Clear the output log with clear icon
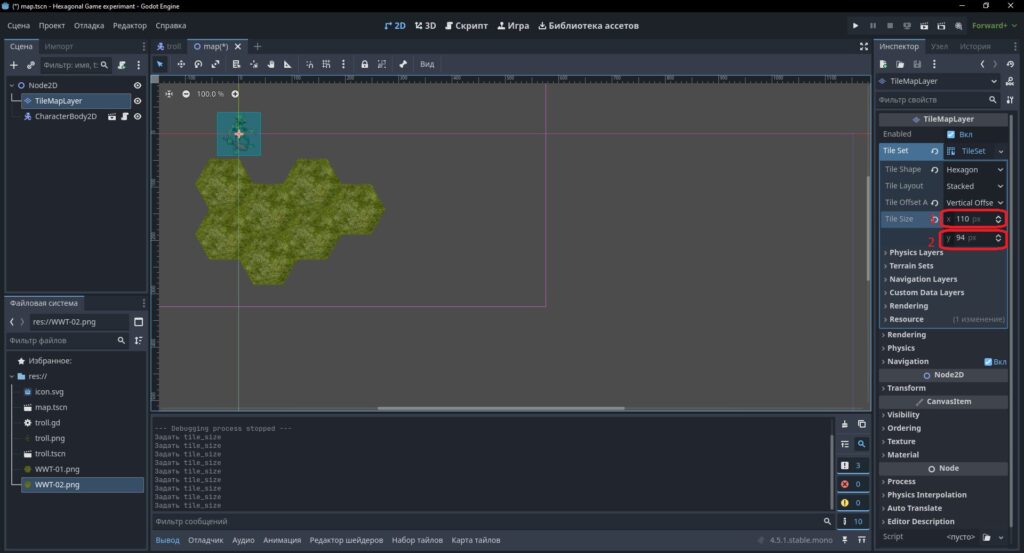This screenshot has width=1024, height=553. [x=844, y=424]
